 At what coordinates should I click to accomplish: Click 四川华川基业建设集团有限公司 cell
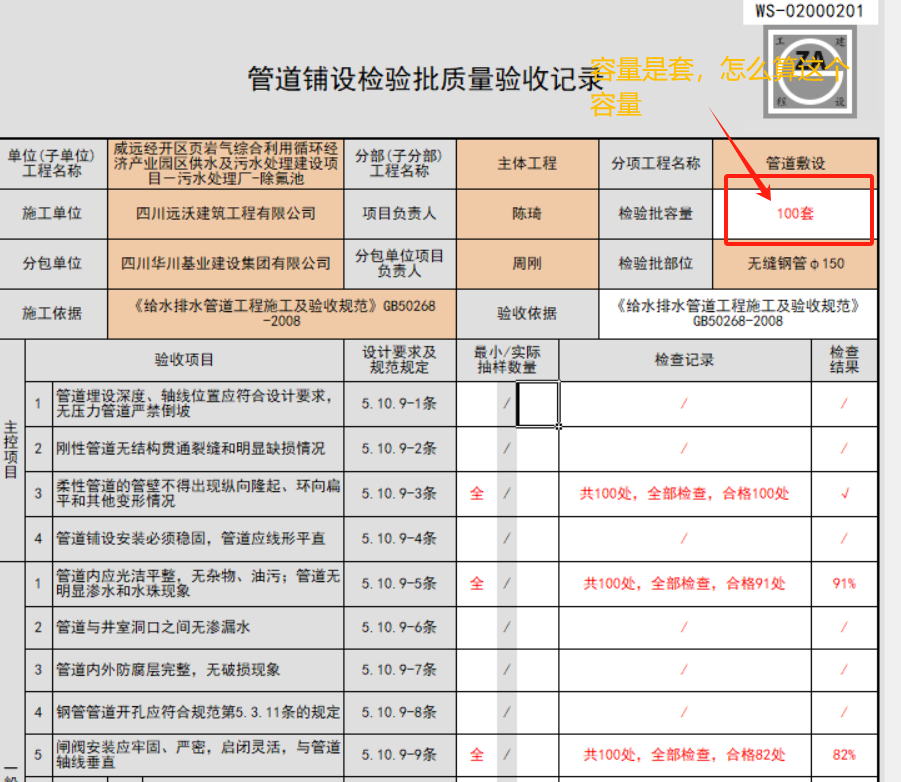tap(225, 264)
